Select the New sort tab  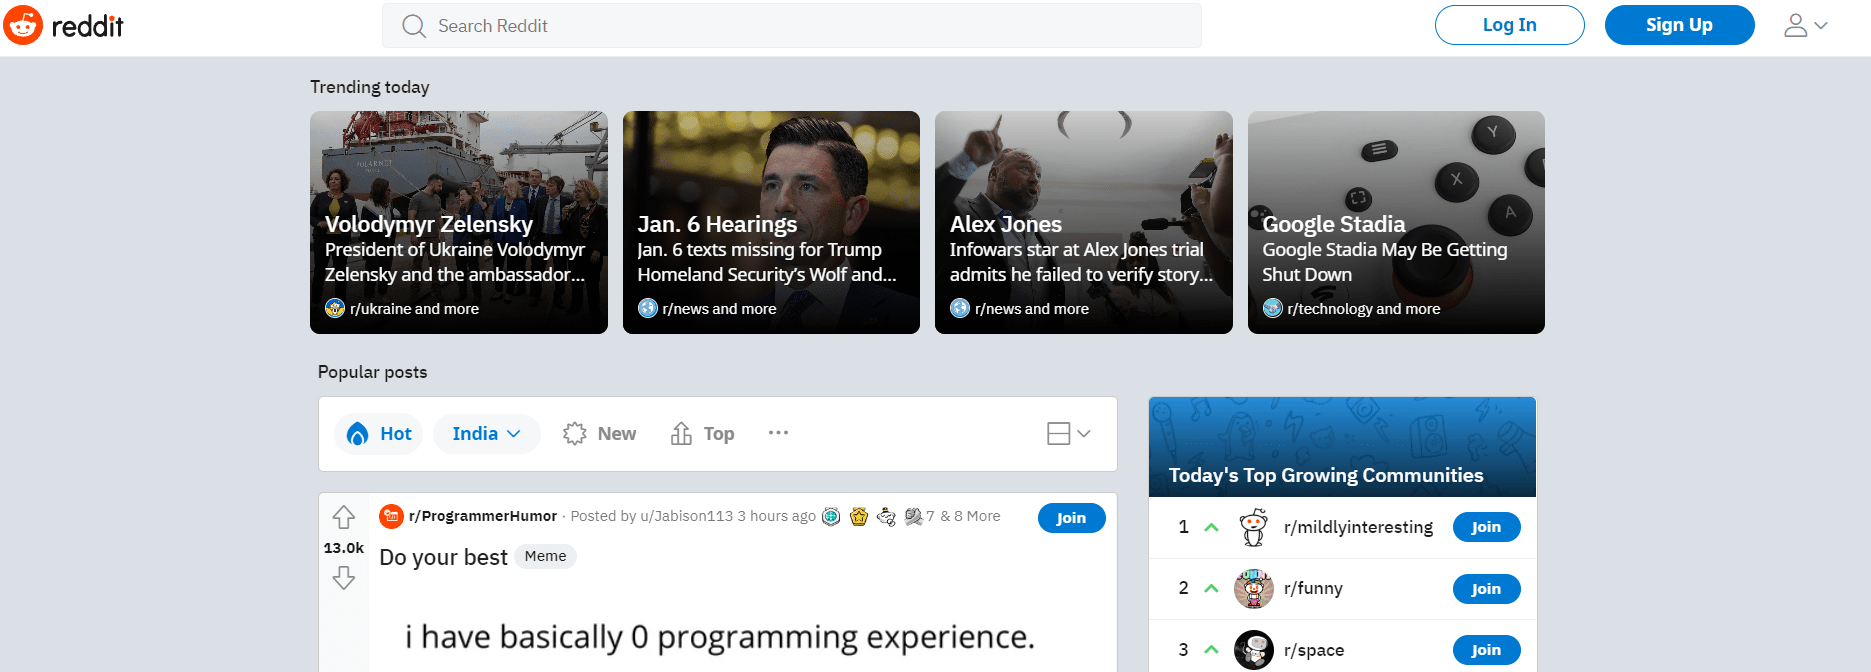[599, 434]
